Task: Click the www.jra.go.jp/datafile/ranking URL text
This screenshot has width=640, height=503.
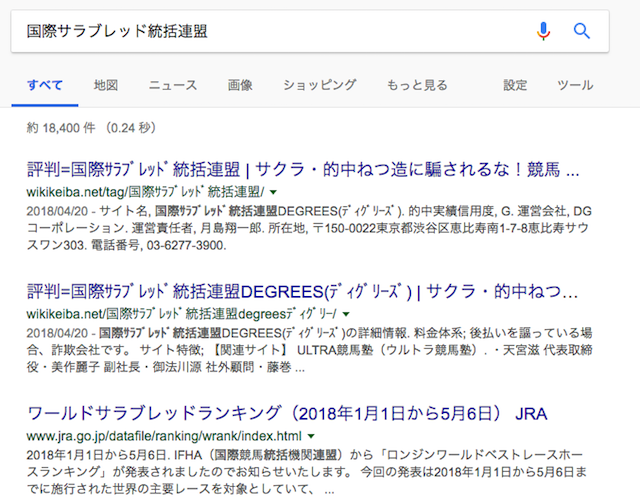Action: point(164,436)
